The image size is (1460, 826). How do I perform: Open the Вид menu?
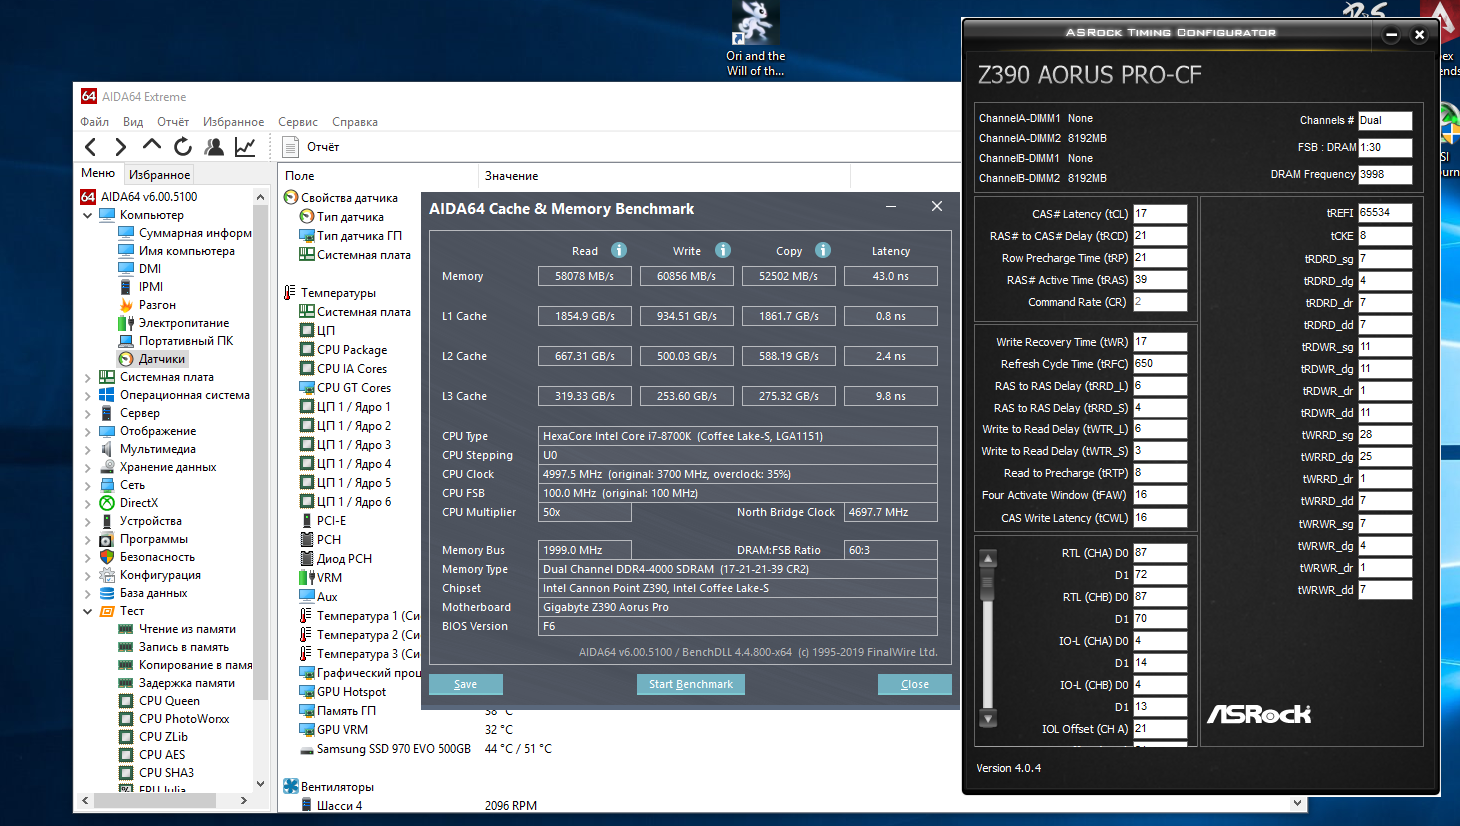click(133, 122)
